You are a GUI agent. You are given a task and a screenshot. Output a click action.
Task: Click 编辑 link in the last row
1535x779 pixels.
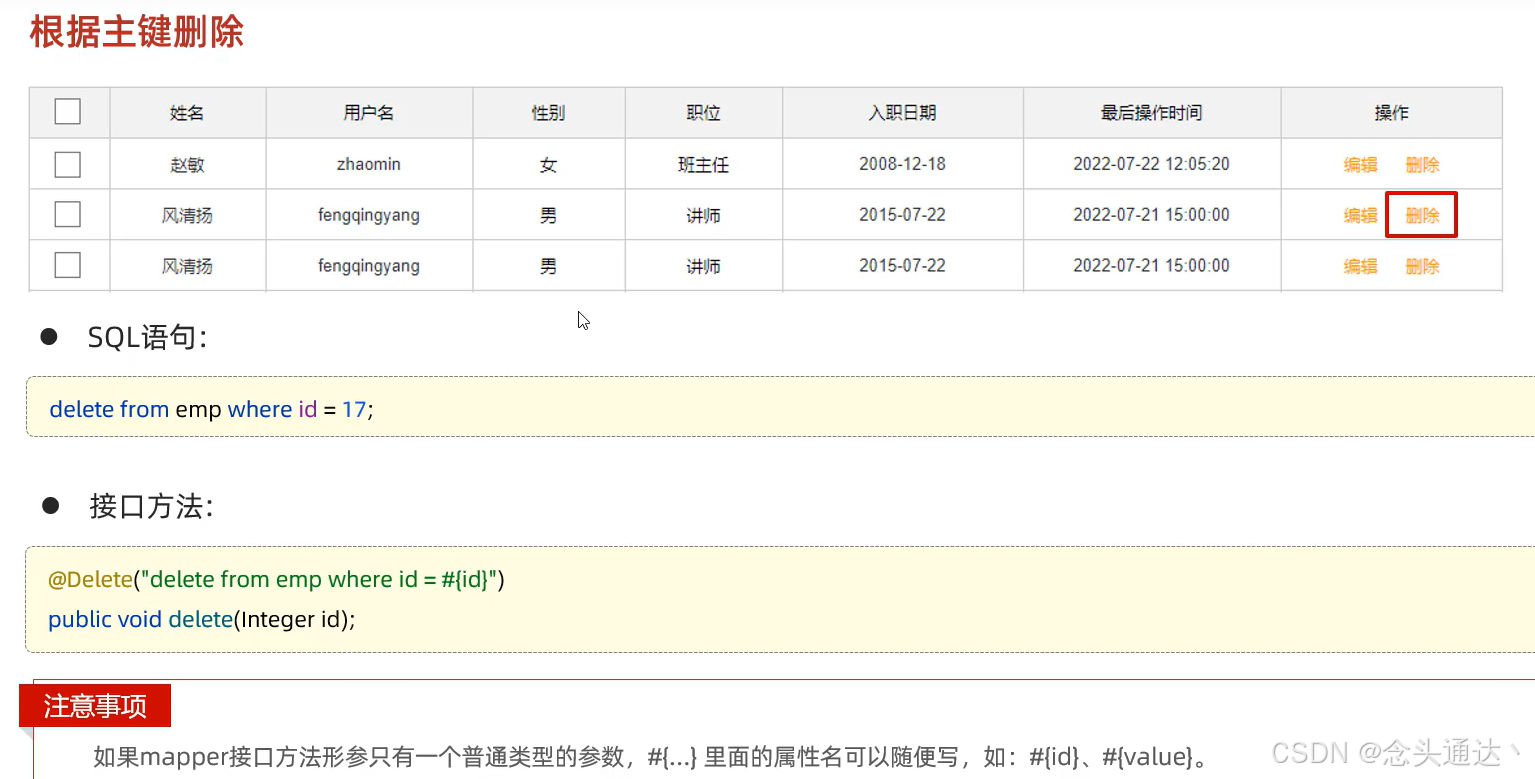[x=1360, y=265]
